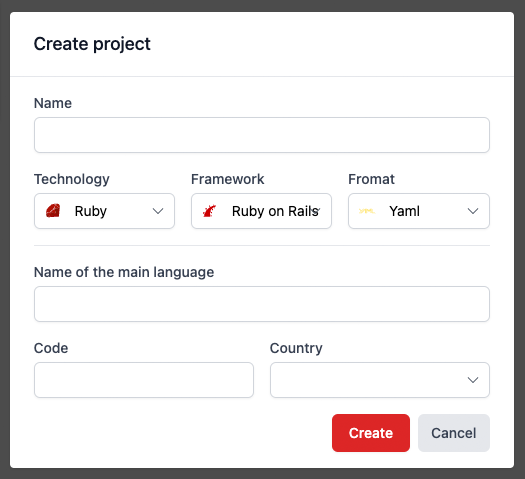The image size is (525, 479).
Task: Click the chevron in the Technology select
Action: click(158, 211)
